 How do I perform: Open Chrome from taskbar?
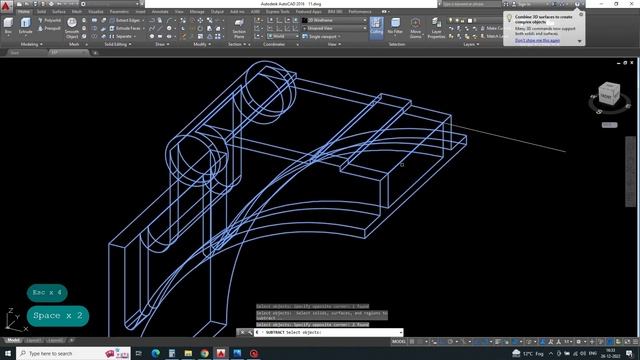tap(204, 353)
